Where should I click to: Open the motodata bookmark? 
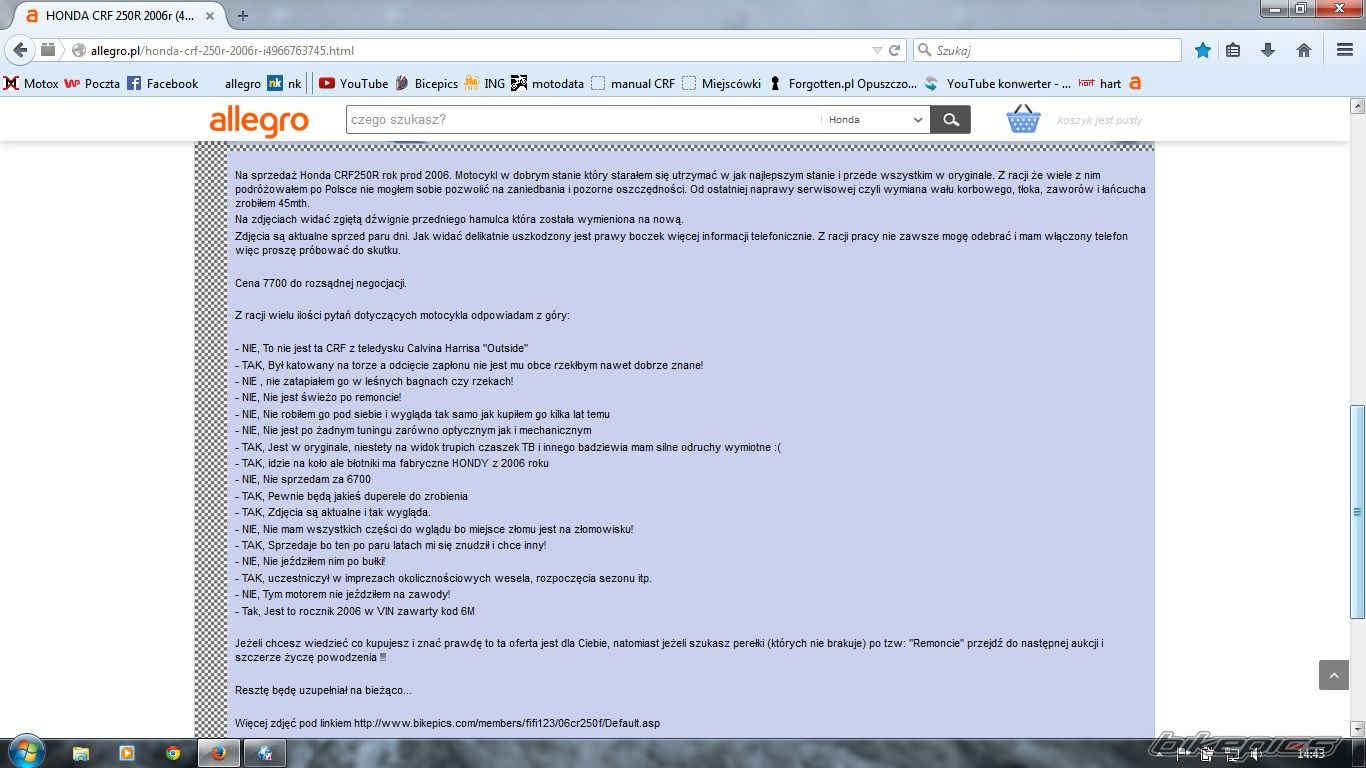(548, 84)
